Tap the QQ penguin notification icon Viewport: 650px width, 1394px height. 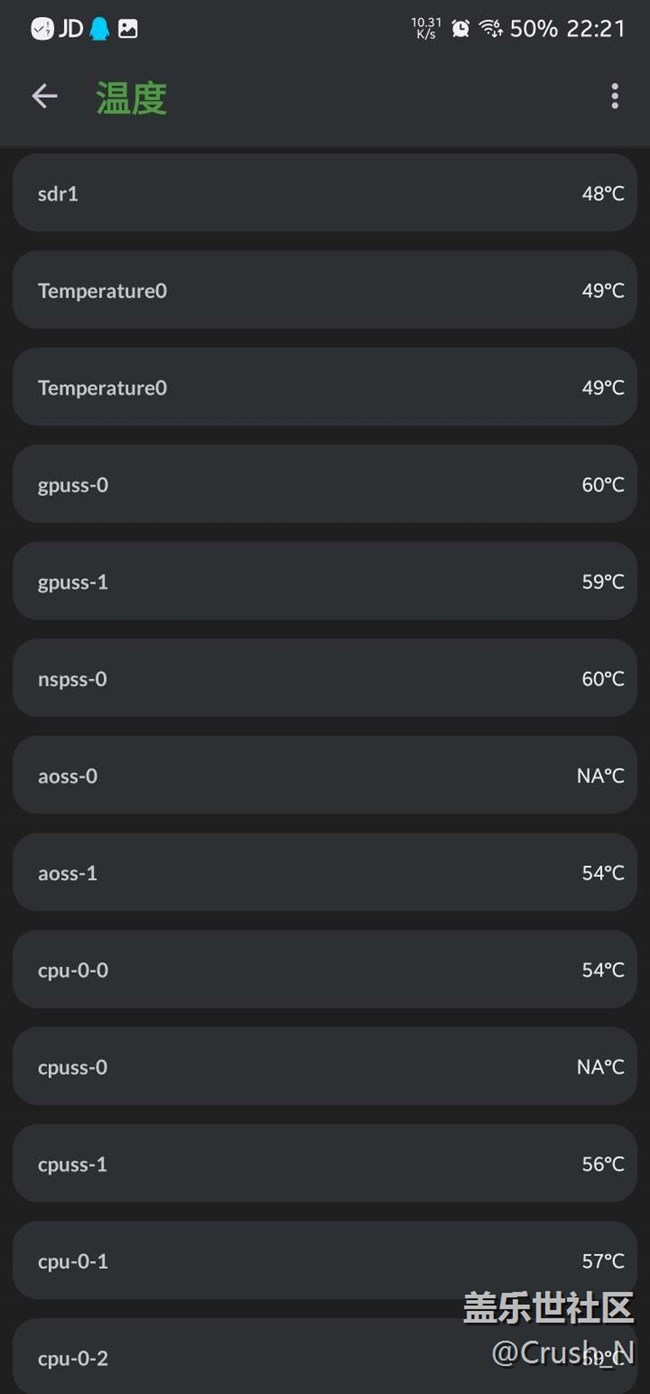(x=99, y=29)
